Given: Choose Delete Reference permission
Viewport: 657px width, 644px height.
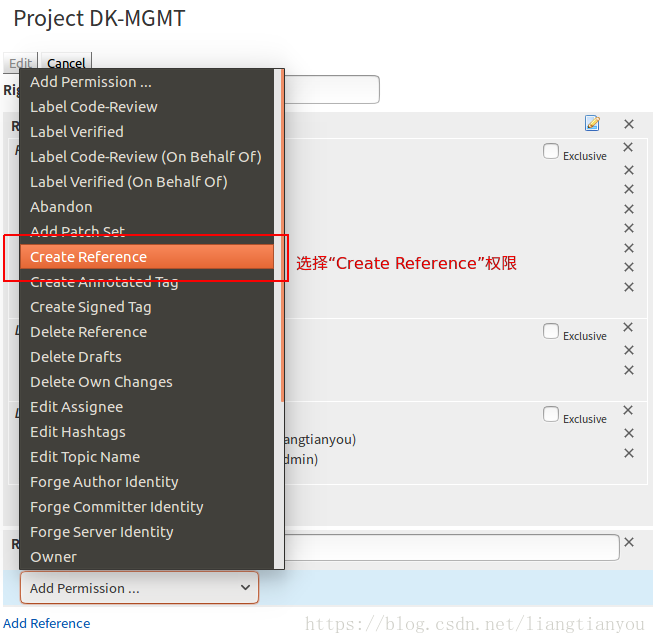Looking at the screenshot, I should pyautogui.click(x=147, y=332).
